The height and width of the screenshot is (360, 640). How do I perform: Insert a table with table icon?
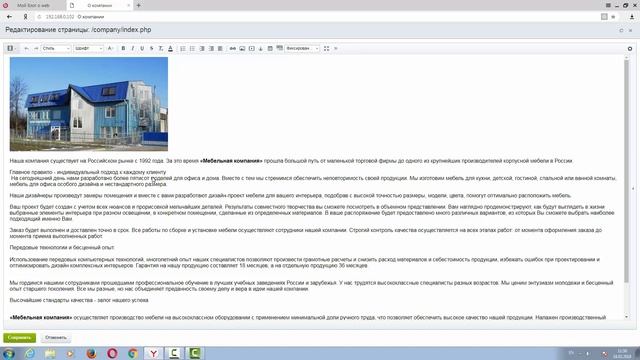[270, 49]
